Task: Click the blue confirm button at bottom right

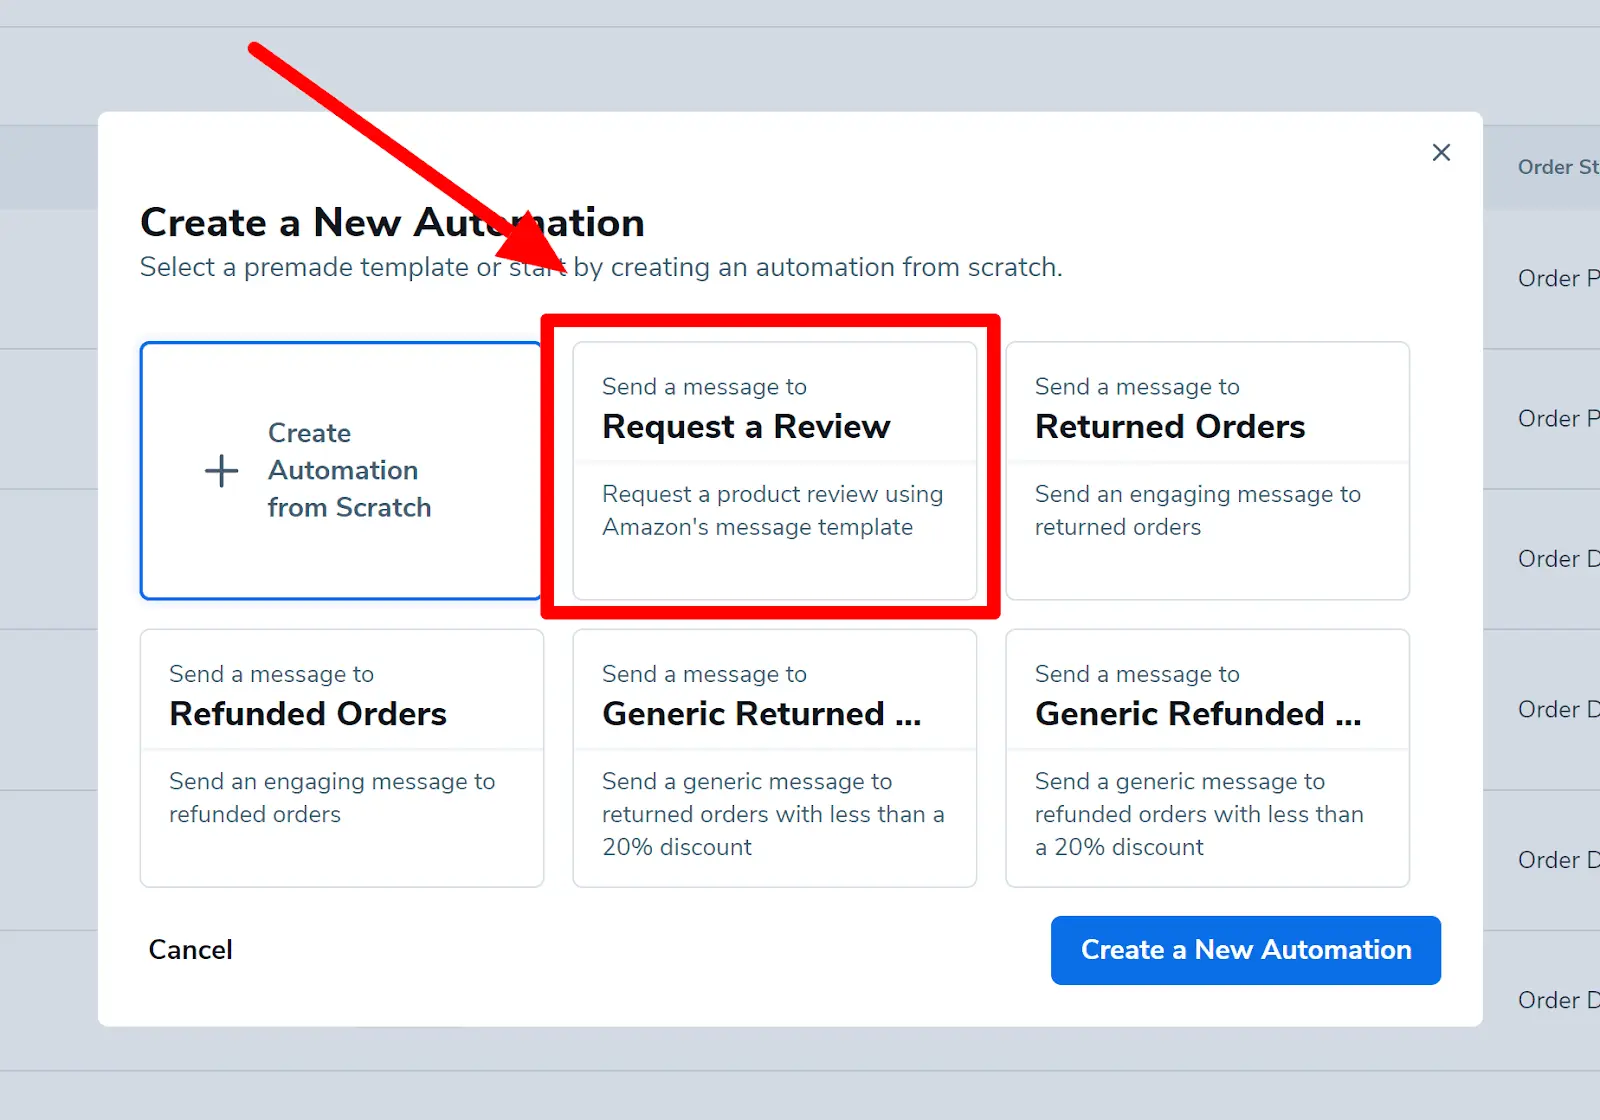Action: pyautogui.click(x=1245, y=950)
